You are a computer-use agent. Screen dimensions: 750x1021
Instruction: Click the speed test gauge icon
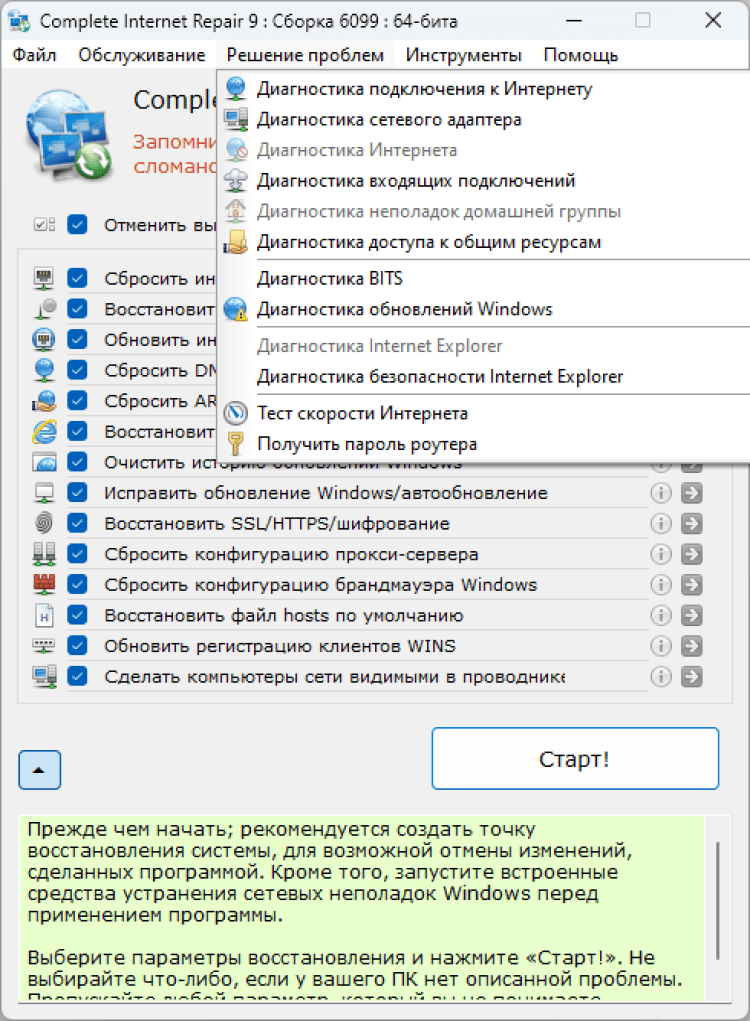pyautogui.click(x=236, y=413)
